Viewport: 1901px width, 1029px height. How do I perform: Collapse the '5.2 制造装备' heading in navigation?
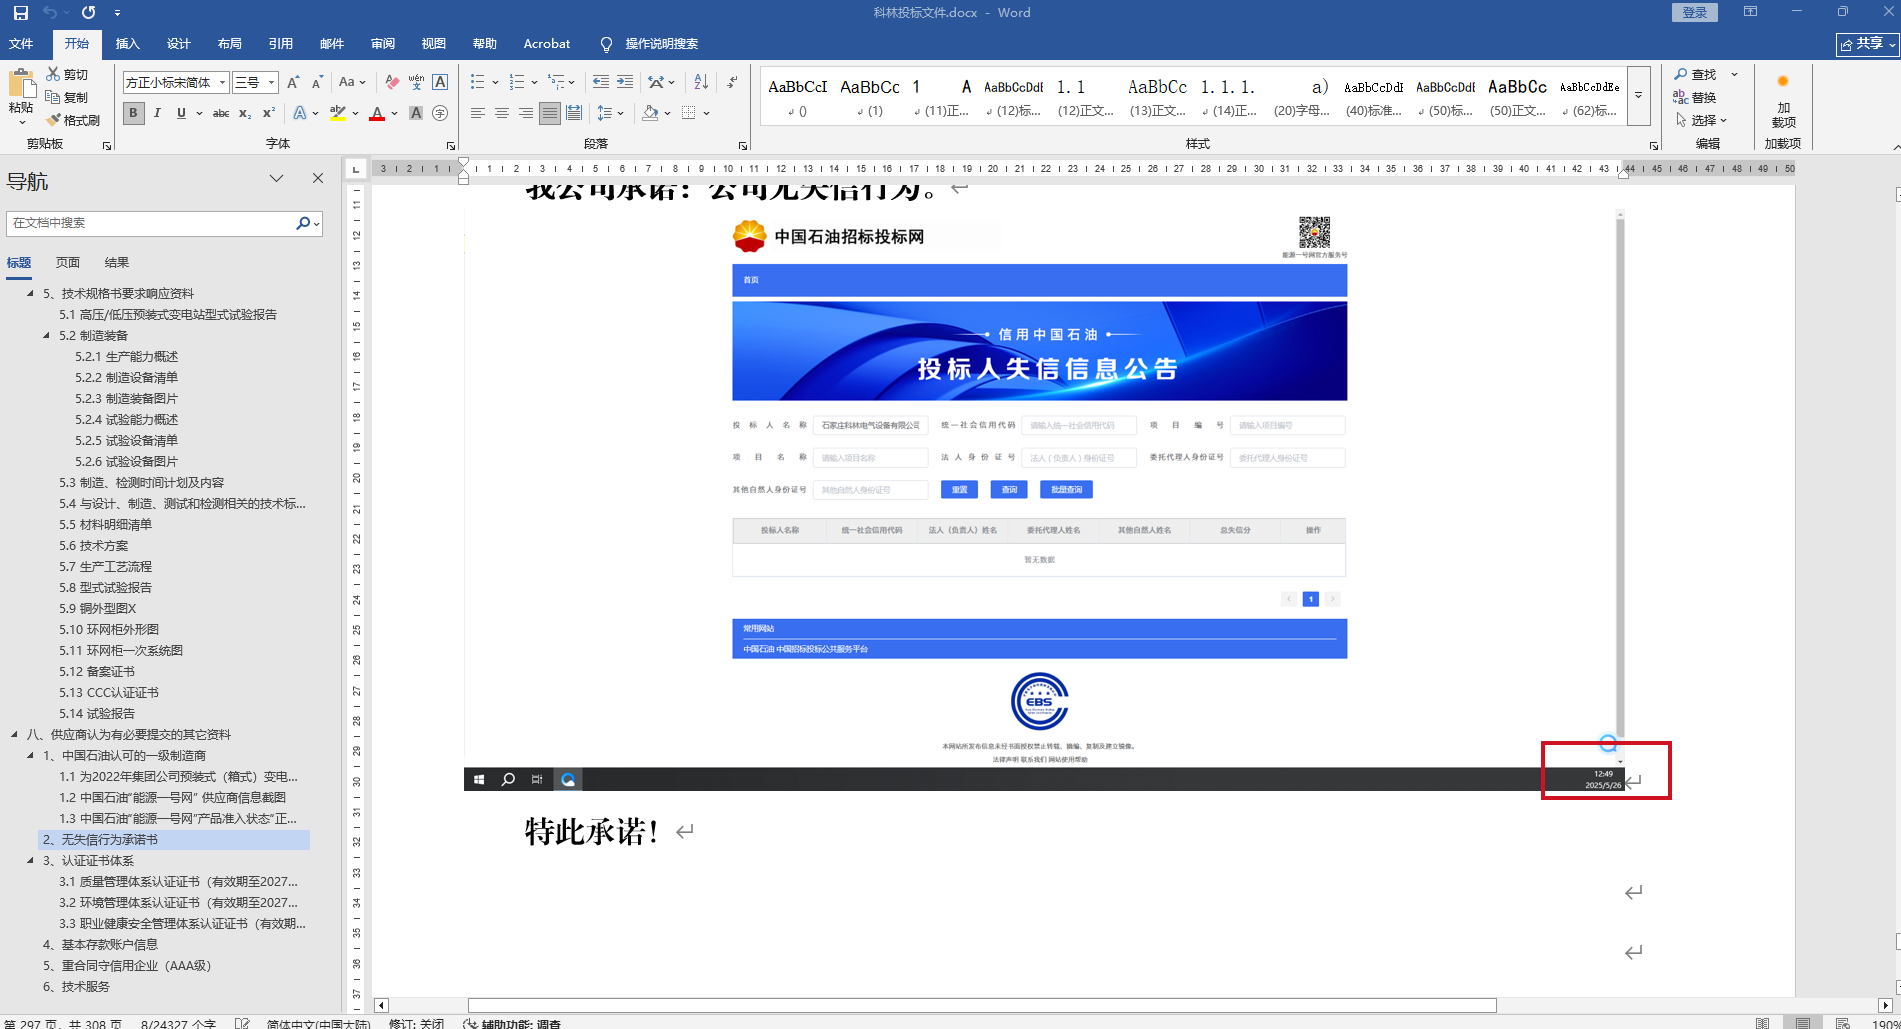[x=46, y=336]
